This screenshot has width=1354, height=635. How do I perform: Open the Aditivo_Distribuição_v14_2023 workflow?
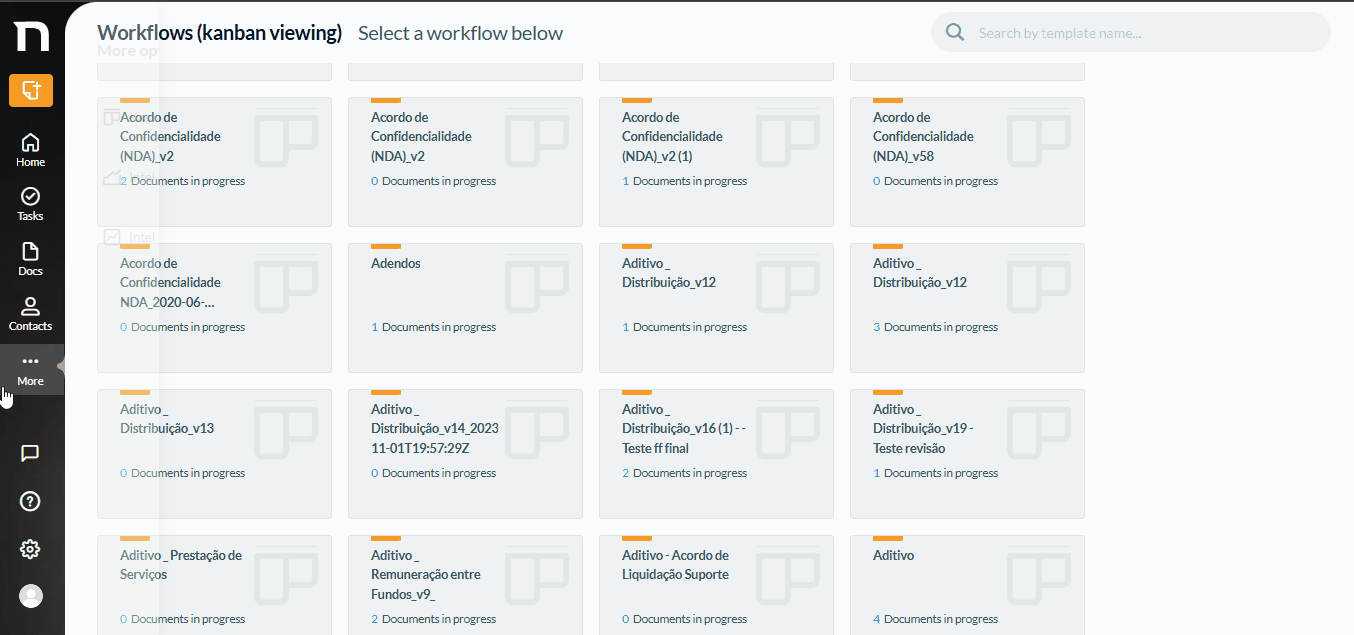pyautogui.click(x=465, y=454)
